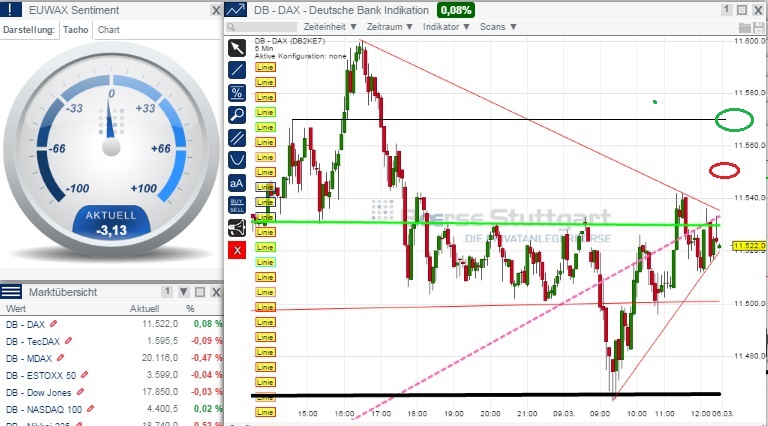The height and width of the screenshot is (426, 768).
Task: Edit DB - Dow Jones with pencil icon
Action: 80,392
